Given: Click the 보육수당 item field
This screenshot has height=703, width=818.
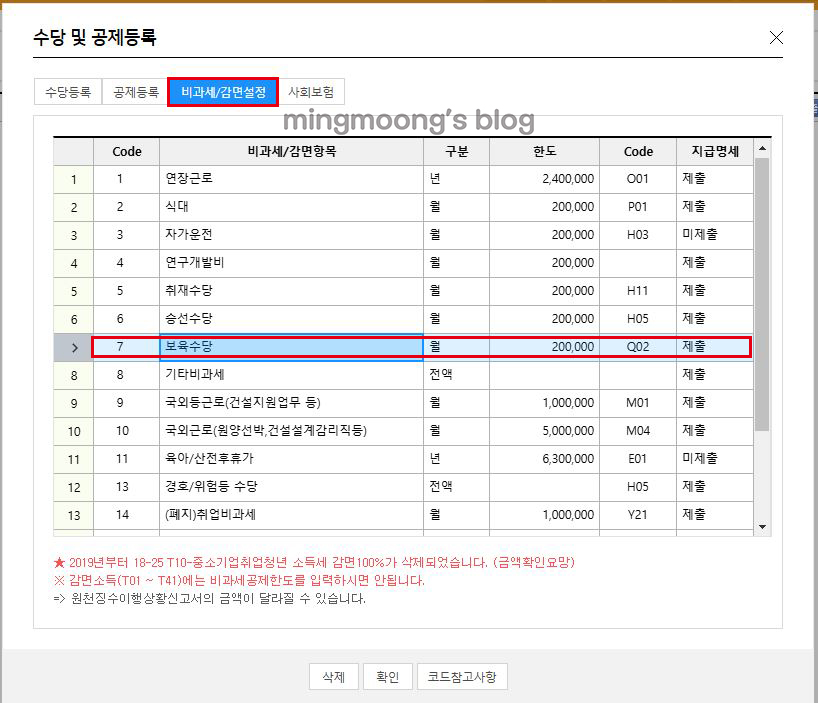Looking at the screenshot, I should 291,347.
